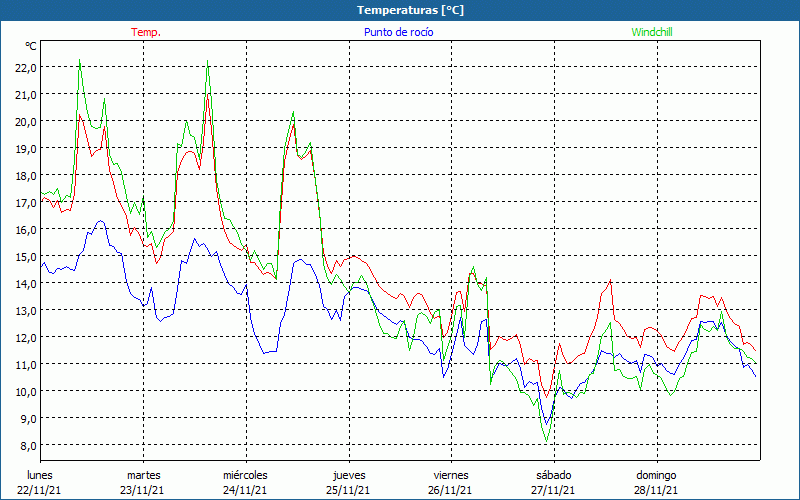Click the 14,0 y-axis value
The width and height of the screenshot is (800, 500).
click(26, 283)
